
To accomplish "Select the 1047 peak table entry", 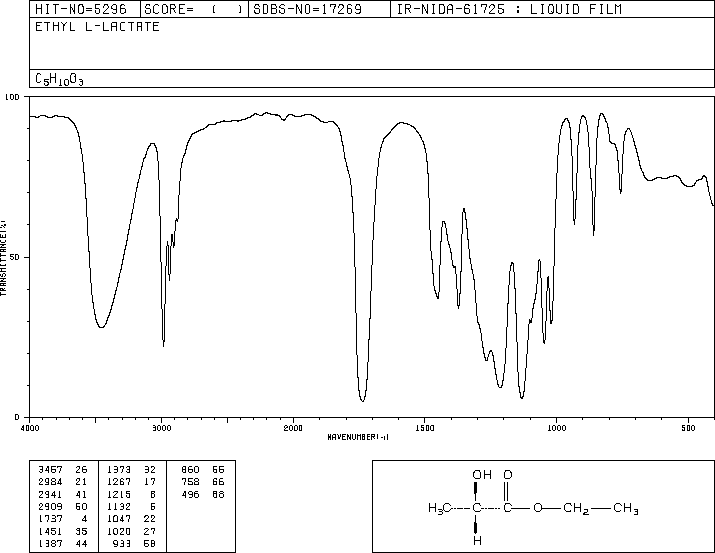I will pos(132,519).
